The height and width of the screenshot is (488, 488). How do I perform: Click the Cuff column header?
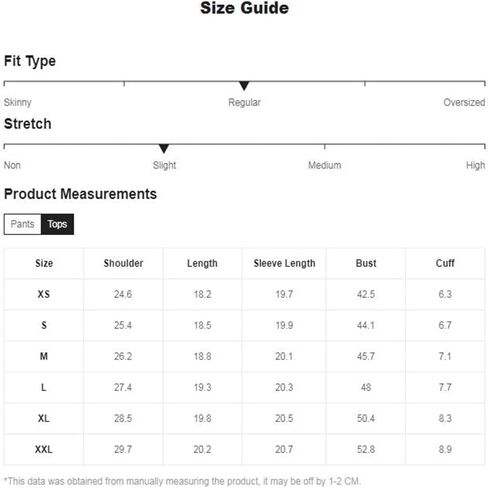[445, 263]
